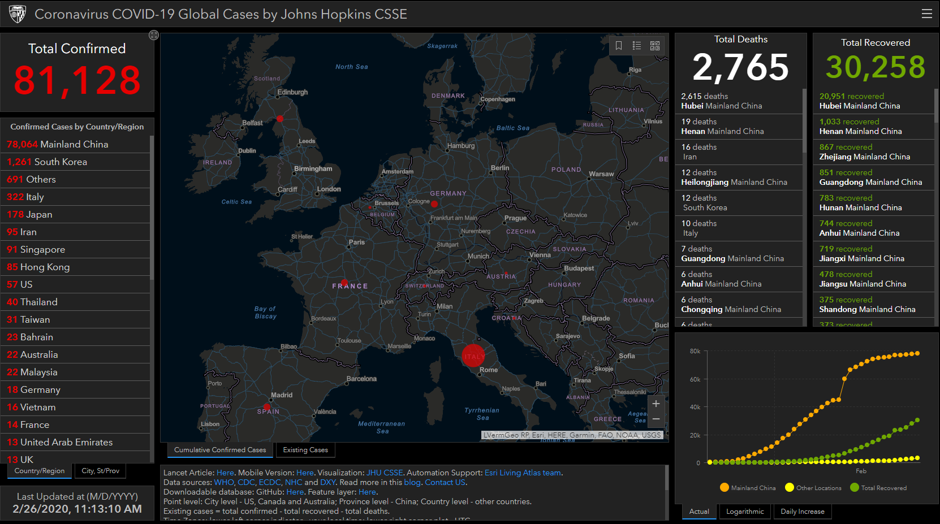The width and height of the screenshot is (940, 524).
Task: Zoom out on the map with the minus button
Action: (x=656, y=419)
